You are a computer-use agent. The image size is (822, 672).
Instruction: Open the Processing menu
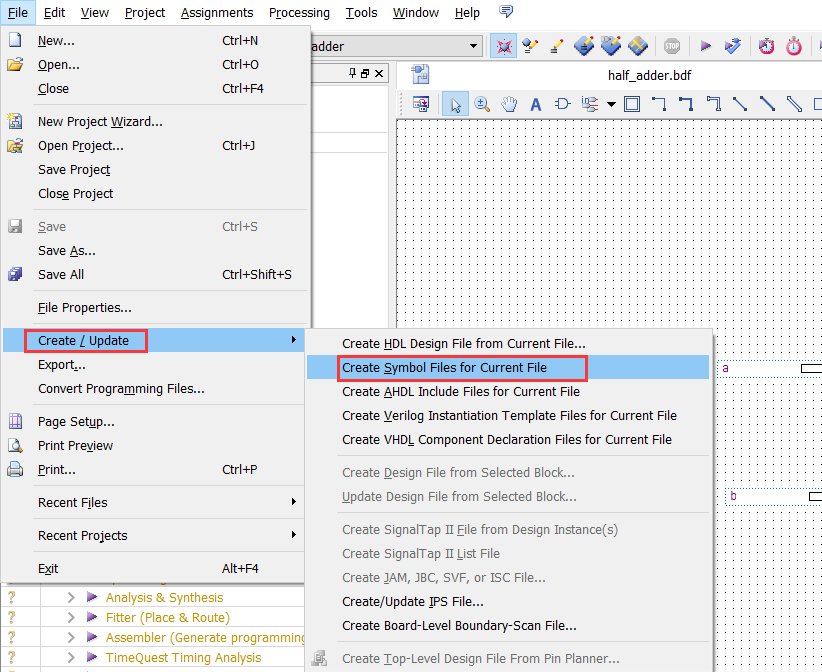tap(299, 13)
